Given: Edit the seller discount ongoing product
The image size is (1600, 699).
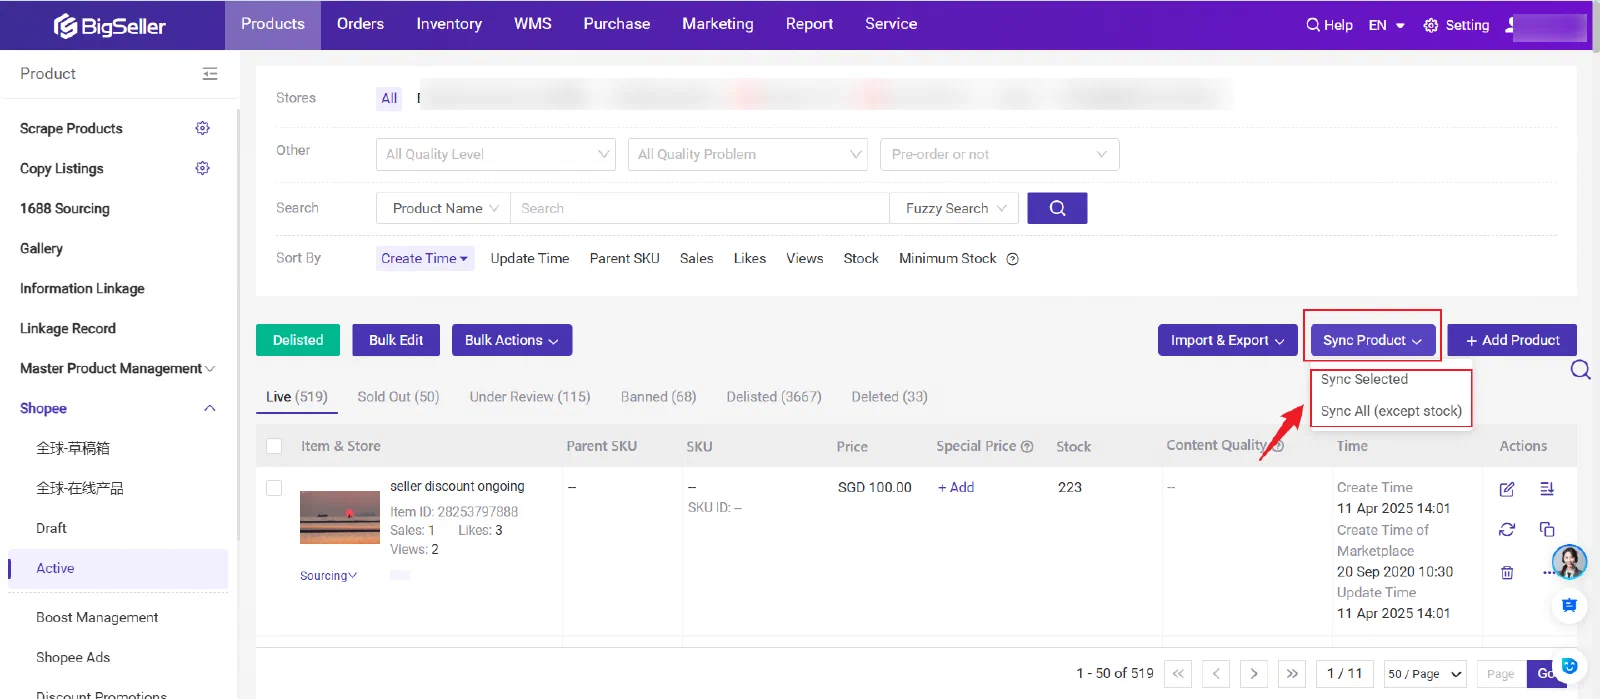Looking at the screenshot, I should pyautogui.click(x=1507, y=489).
